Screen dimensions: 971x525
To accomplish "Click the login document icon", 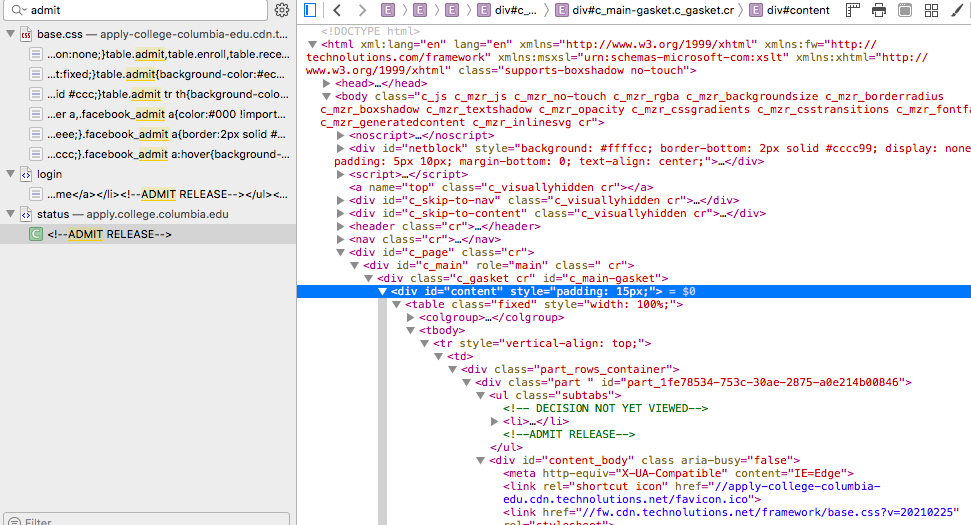I will point(26,175).
